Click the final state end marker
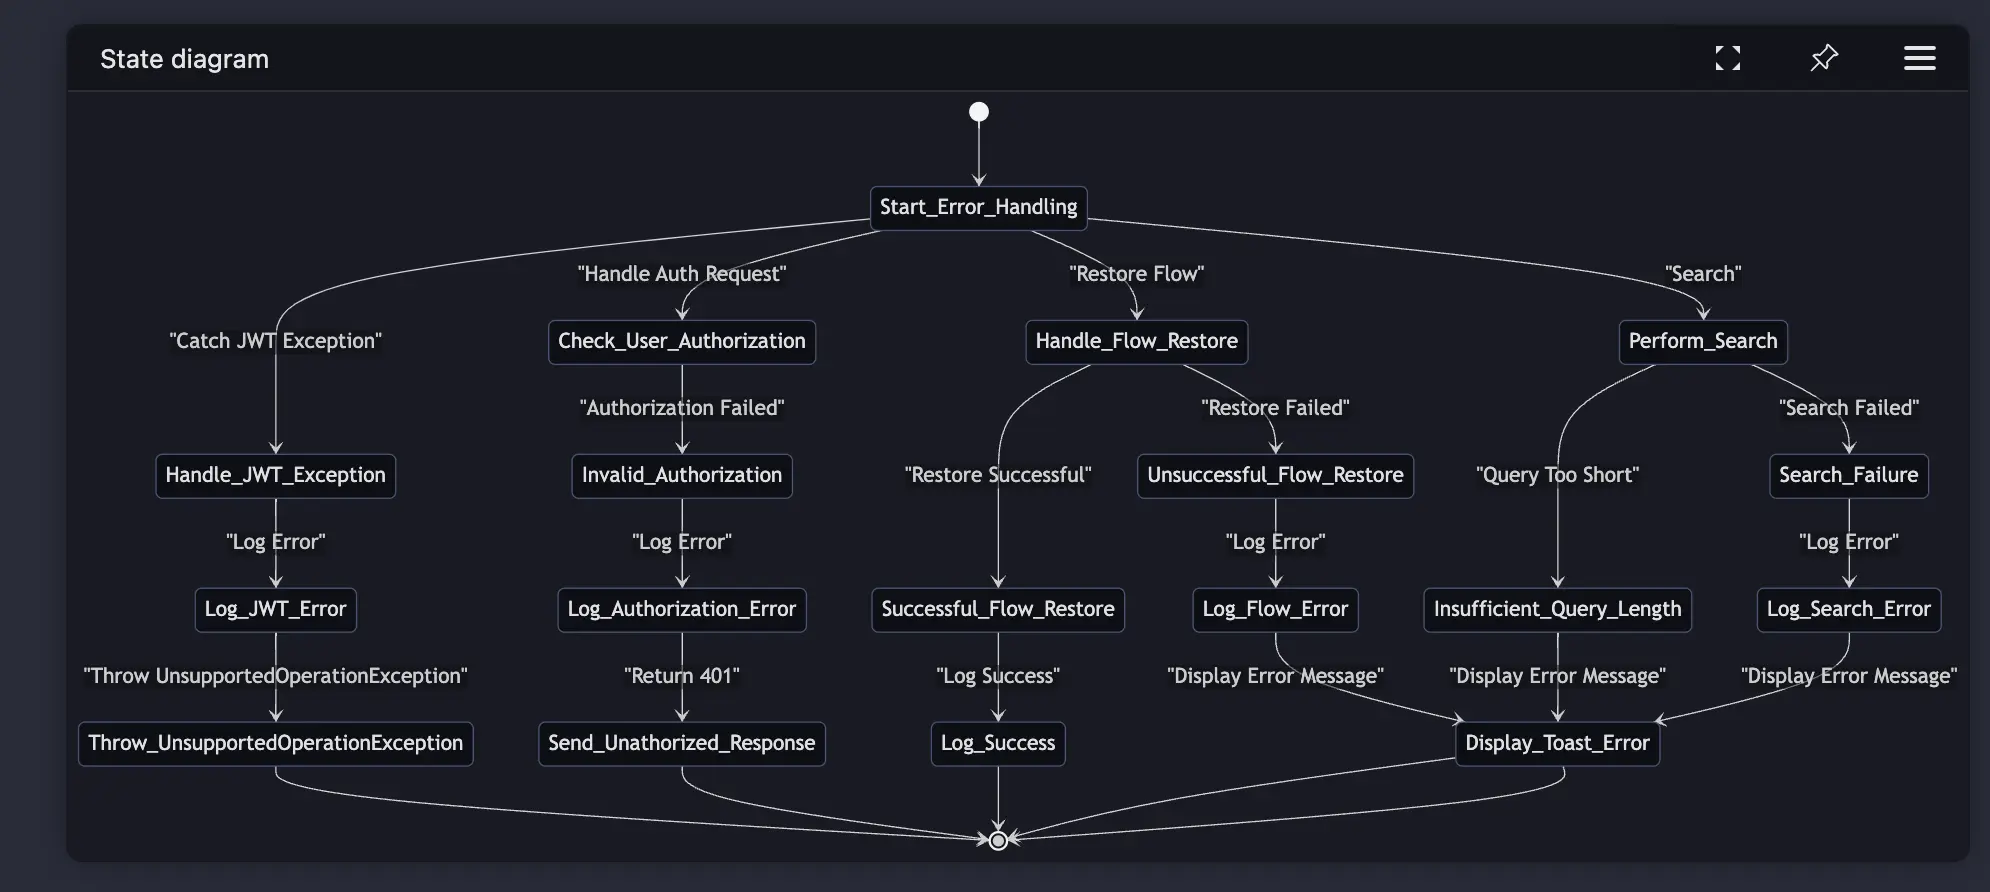 tap(998, 840)
